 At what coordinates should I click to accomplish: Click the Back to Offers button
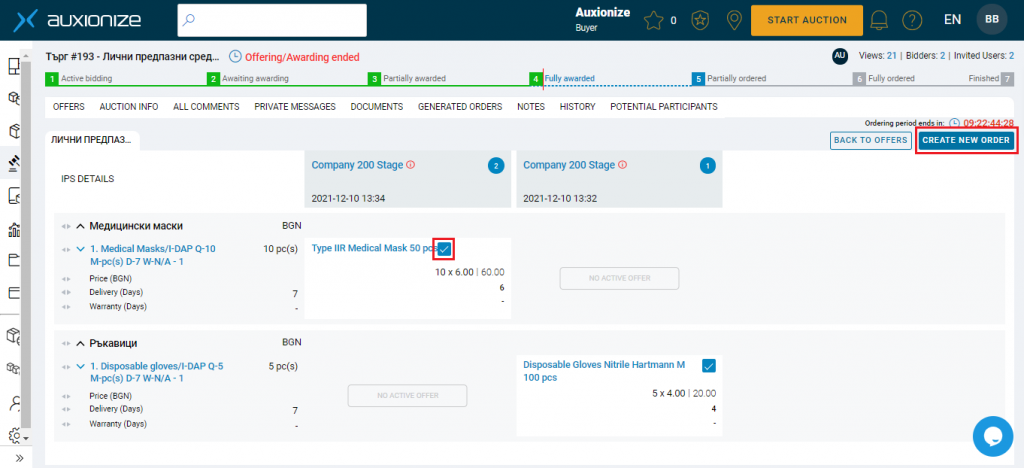point(870,140)
